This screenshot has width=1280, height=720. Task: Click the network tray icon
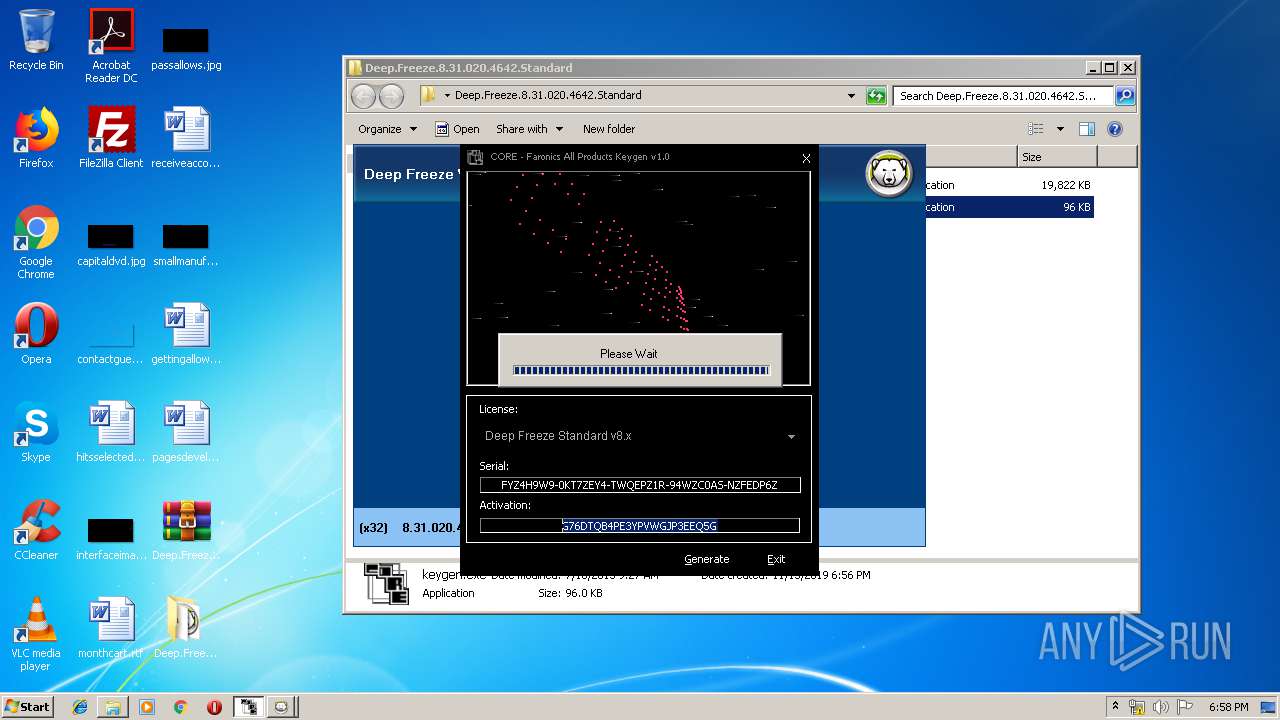[1137, 707]
